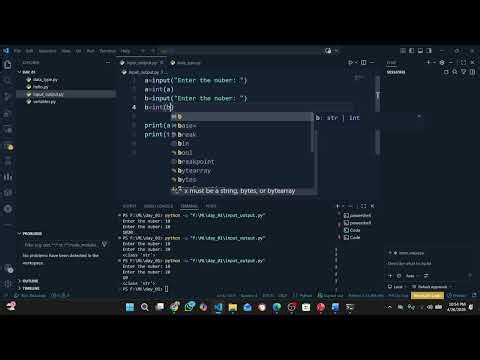Image resolution: width=480 pixels, height=360 pixels.
Task: Open taskbar Search icon
Action: click(x=145, y=307)
